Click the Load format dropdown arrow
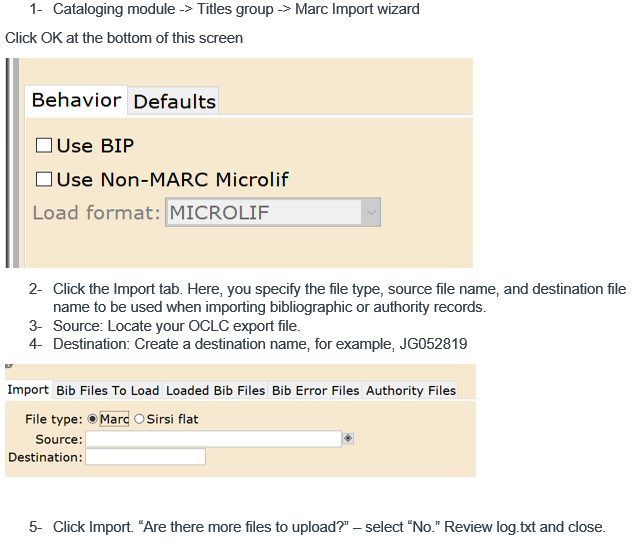This screenshot has width=644, height=545. click(x=371, y=212)
